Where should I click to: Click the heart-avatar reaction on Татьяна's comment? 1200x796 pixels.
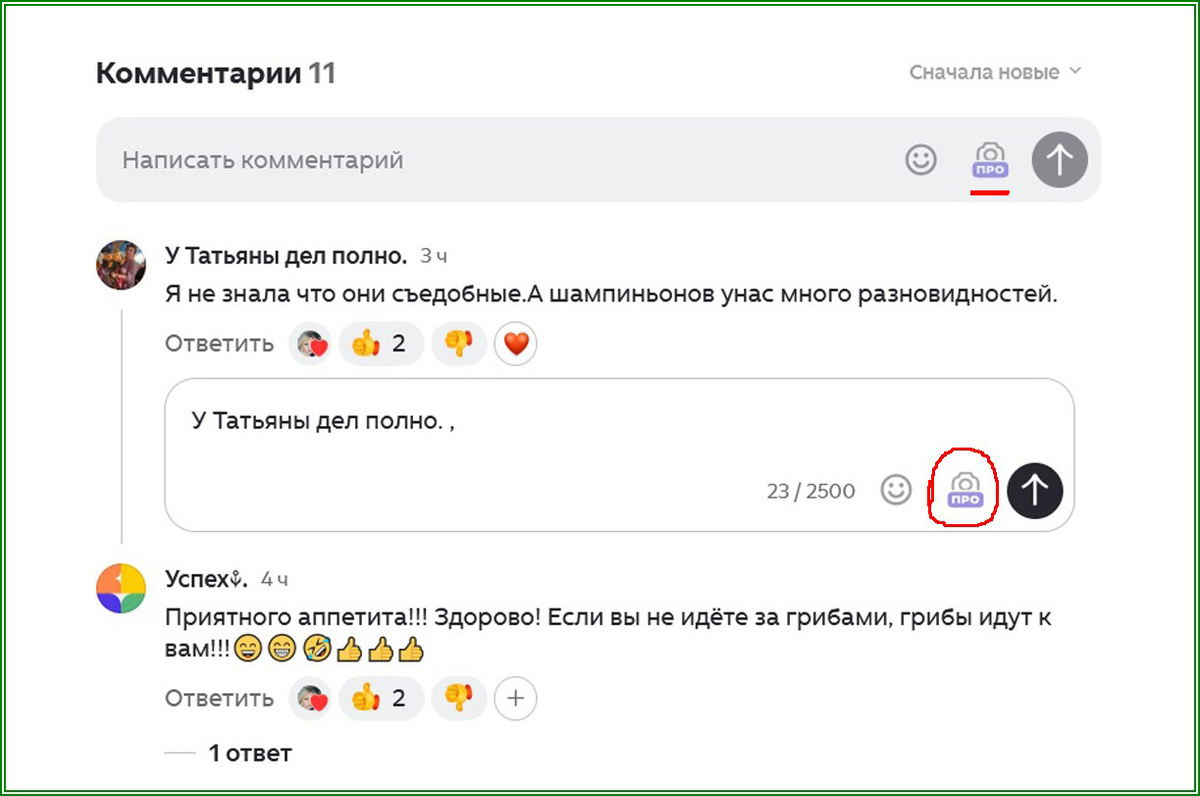(310, 343)
